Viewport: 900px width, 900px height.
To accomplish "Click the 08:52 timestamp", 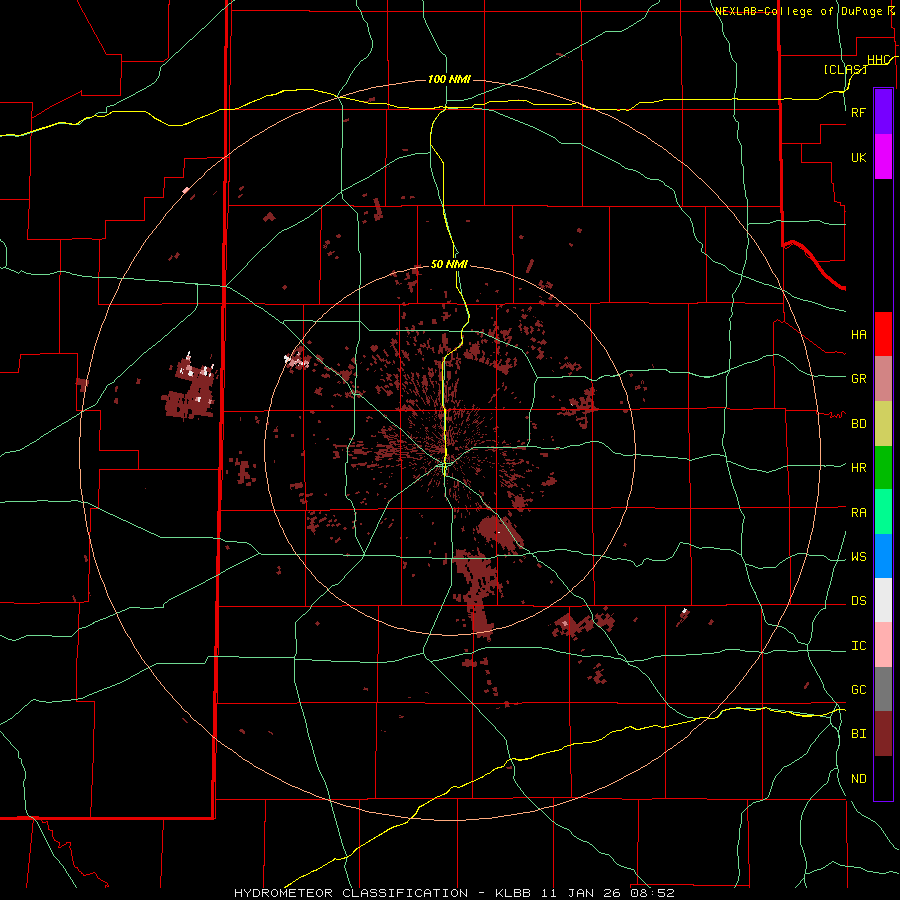I will point(651,893).
